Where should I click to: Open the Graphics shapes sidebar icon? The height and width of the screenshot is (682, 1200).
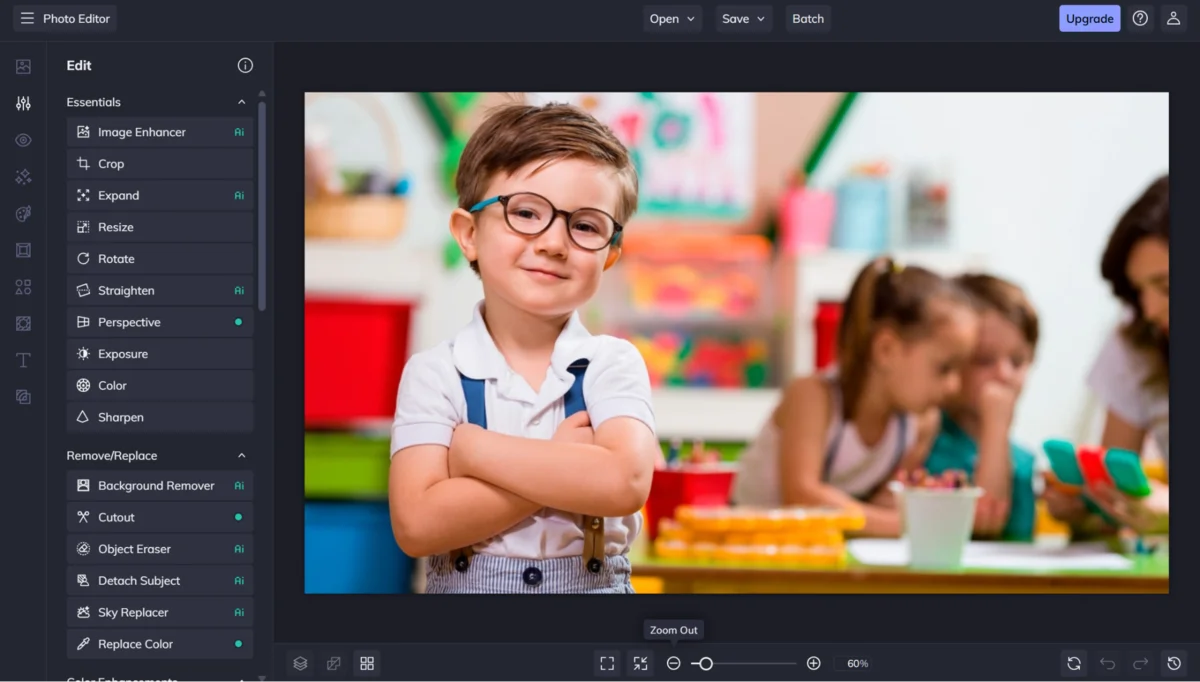23,287
